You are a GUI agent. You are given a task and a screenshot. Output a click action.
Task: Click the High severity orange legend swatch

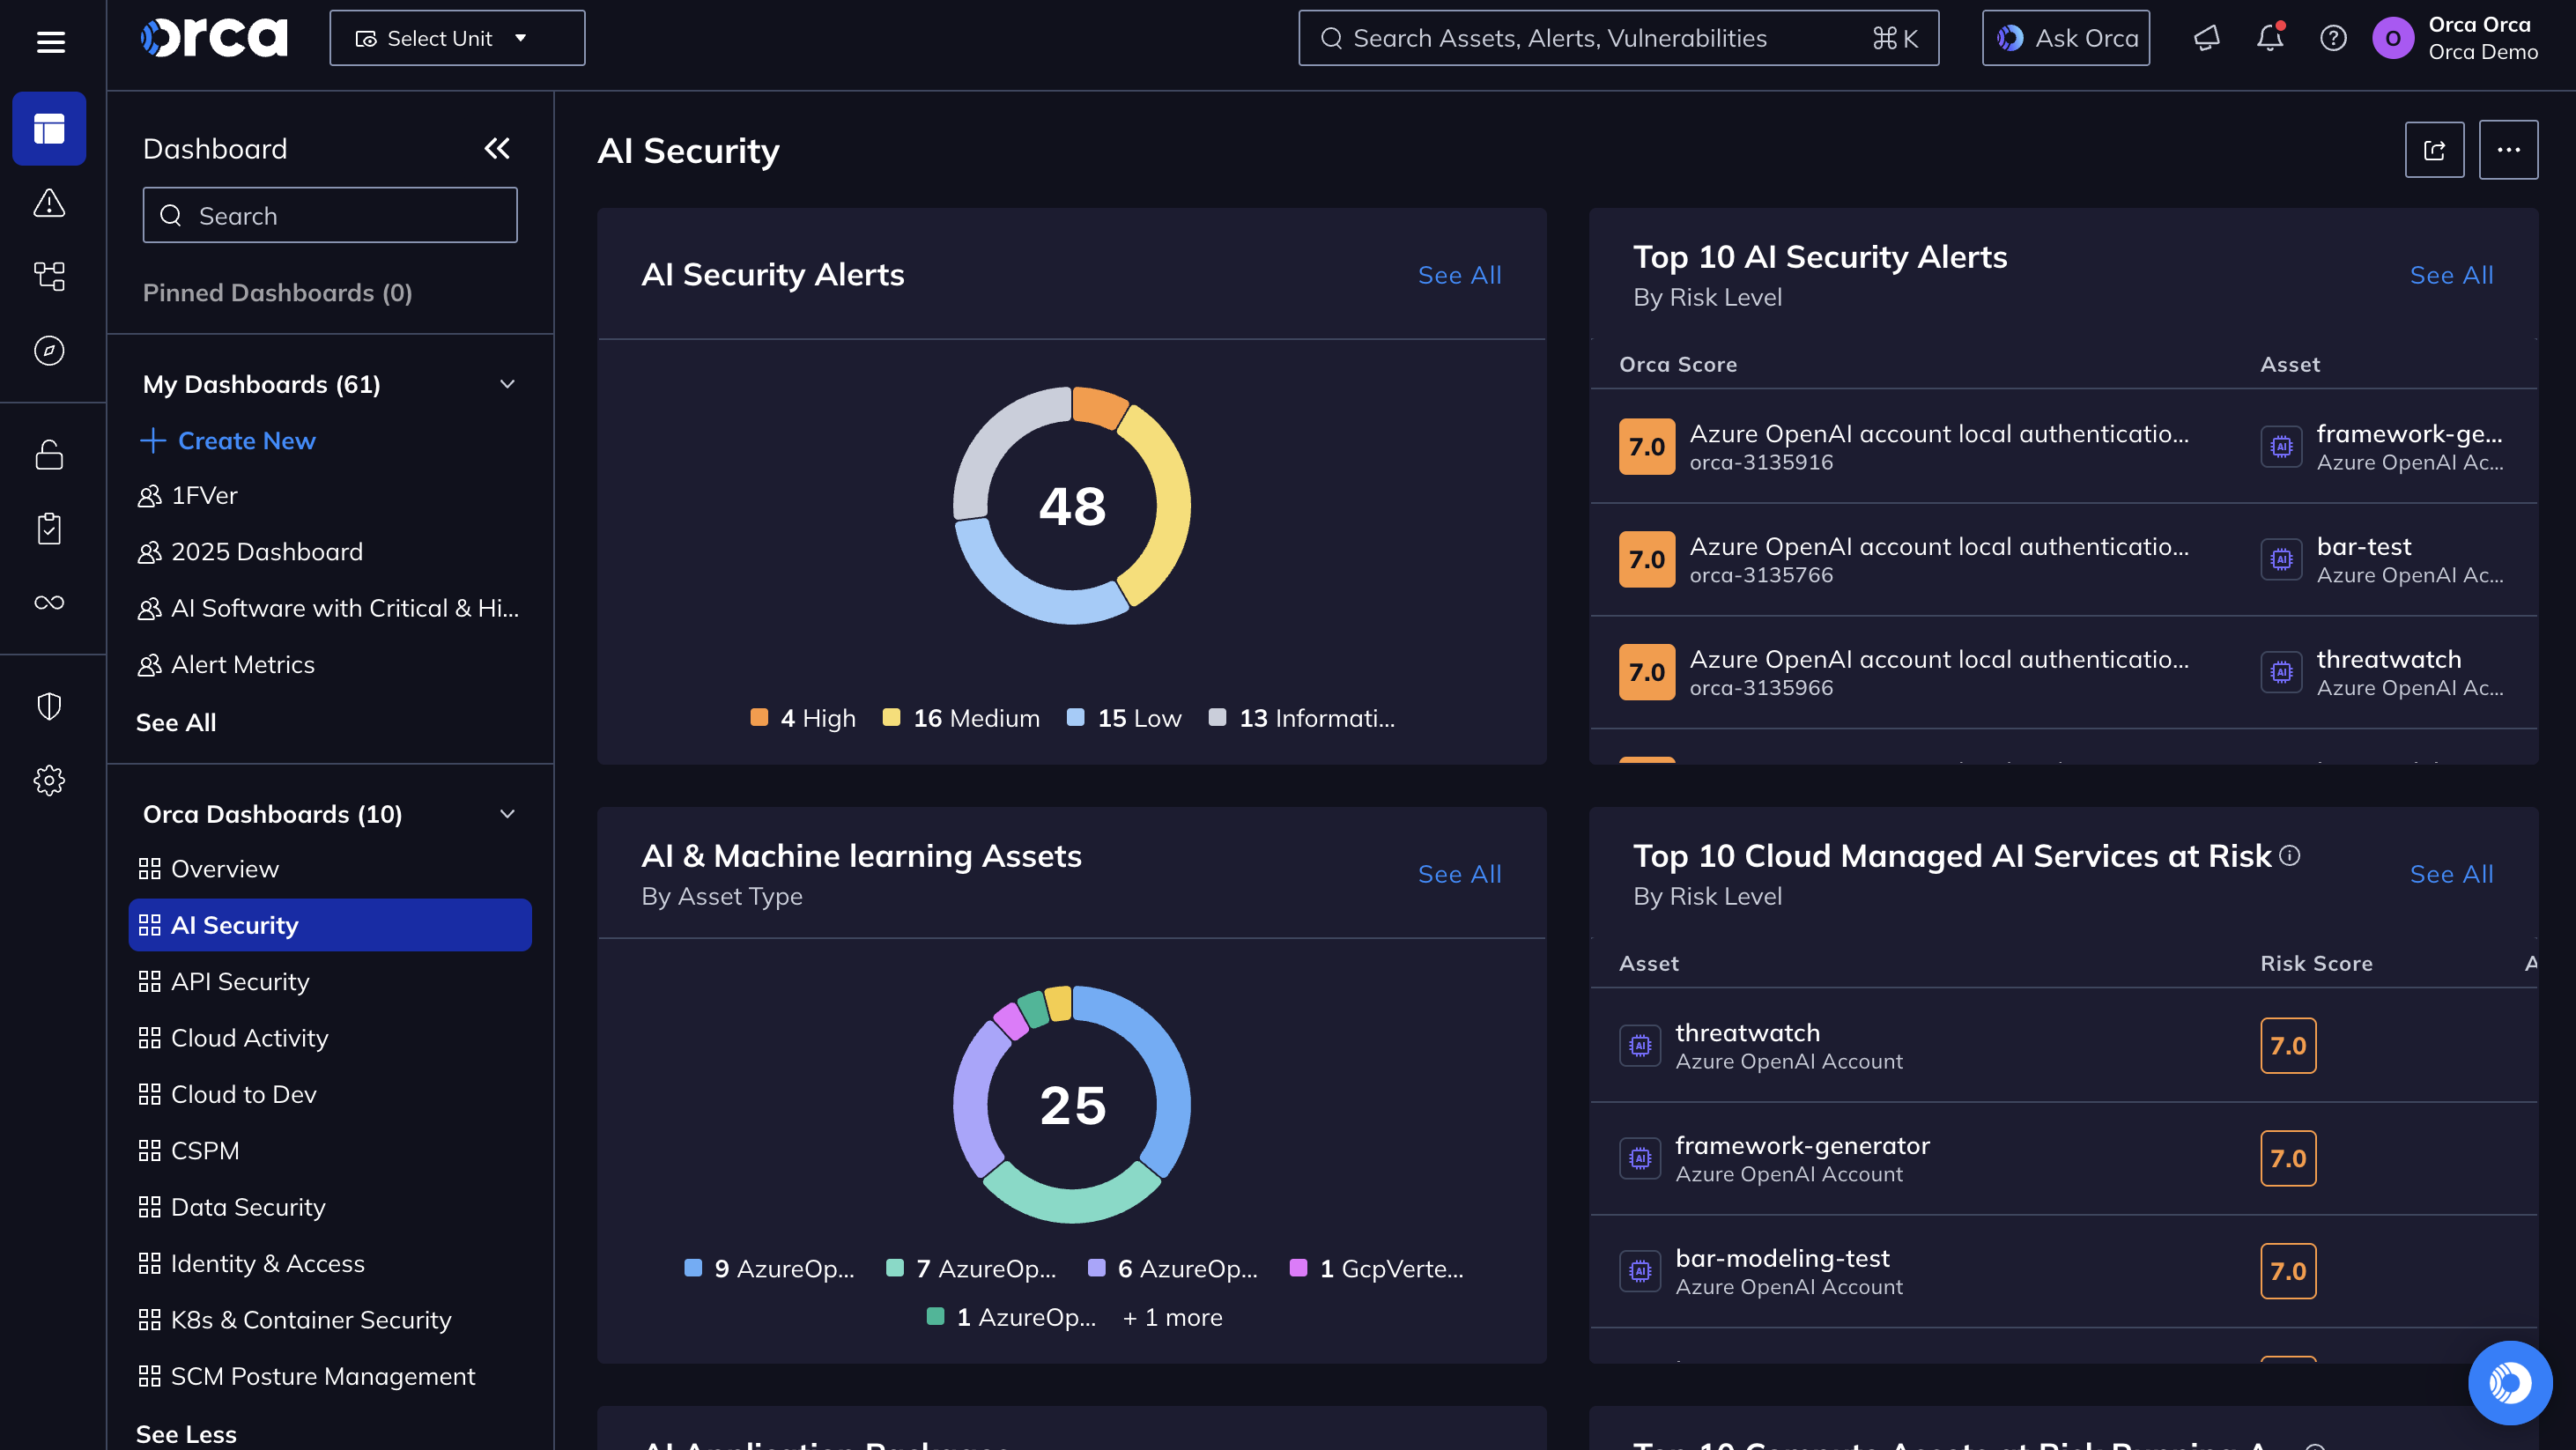[759, 717]
